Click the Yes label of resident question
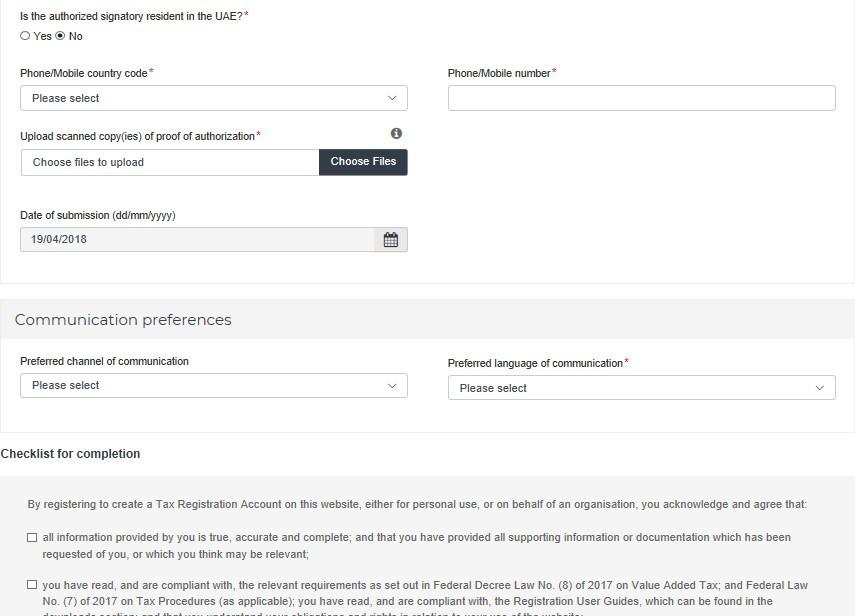This screenshot has width=855, height=616. click(x=43, y=36)
